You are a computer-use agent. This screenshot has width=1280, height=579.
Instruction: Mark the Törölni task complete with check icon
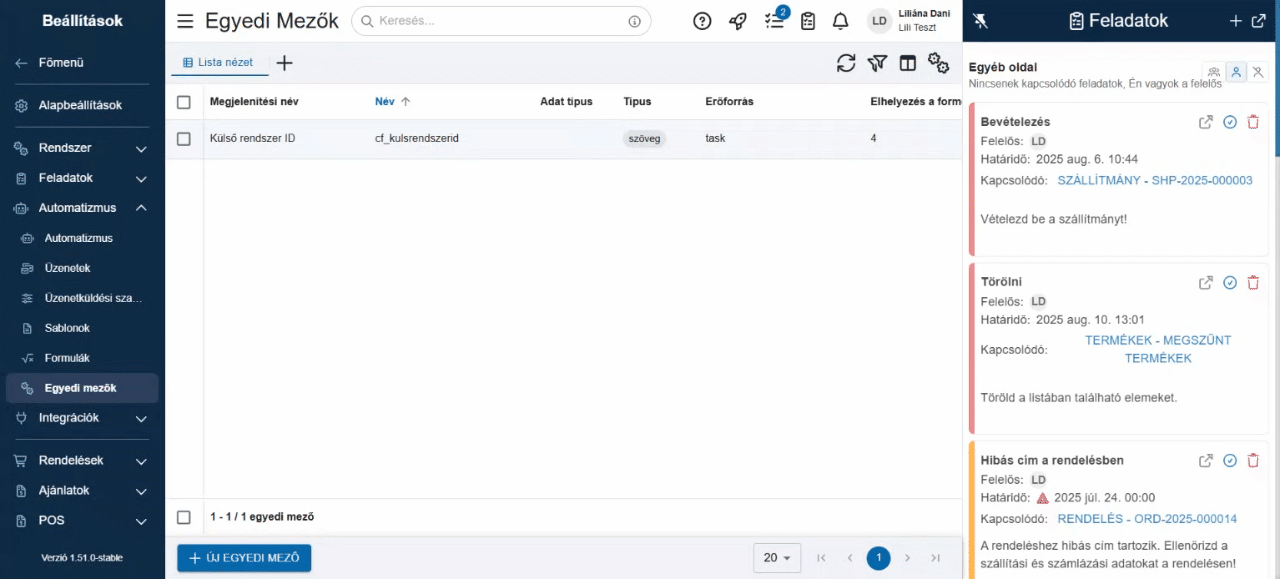coord(1230,282)
